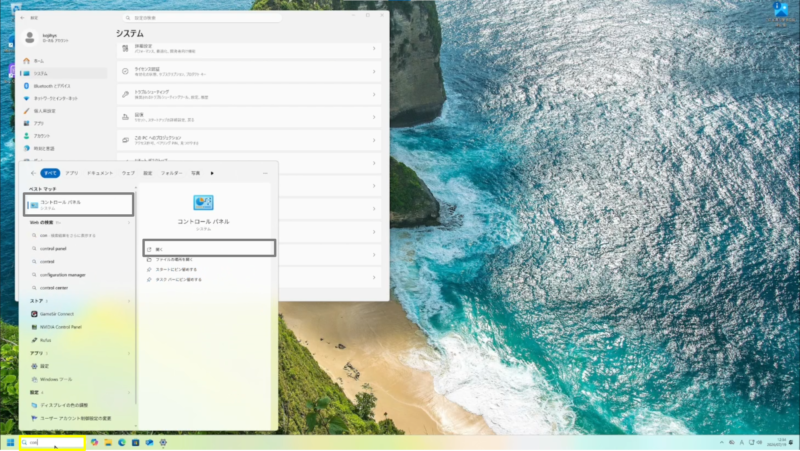Viewport: 800px width, 451px height.
Task: Click the taskbar search input field
Action: click(x=52, y=442)
